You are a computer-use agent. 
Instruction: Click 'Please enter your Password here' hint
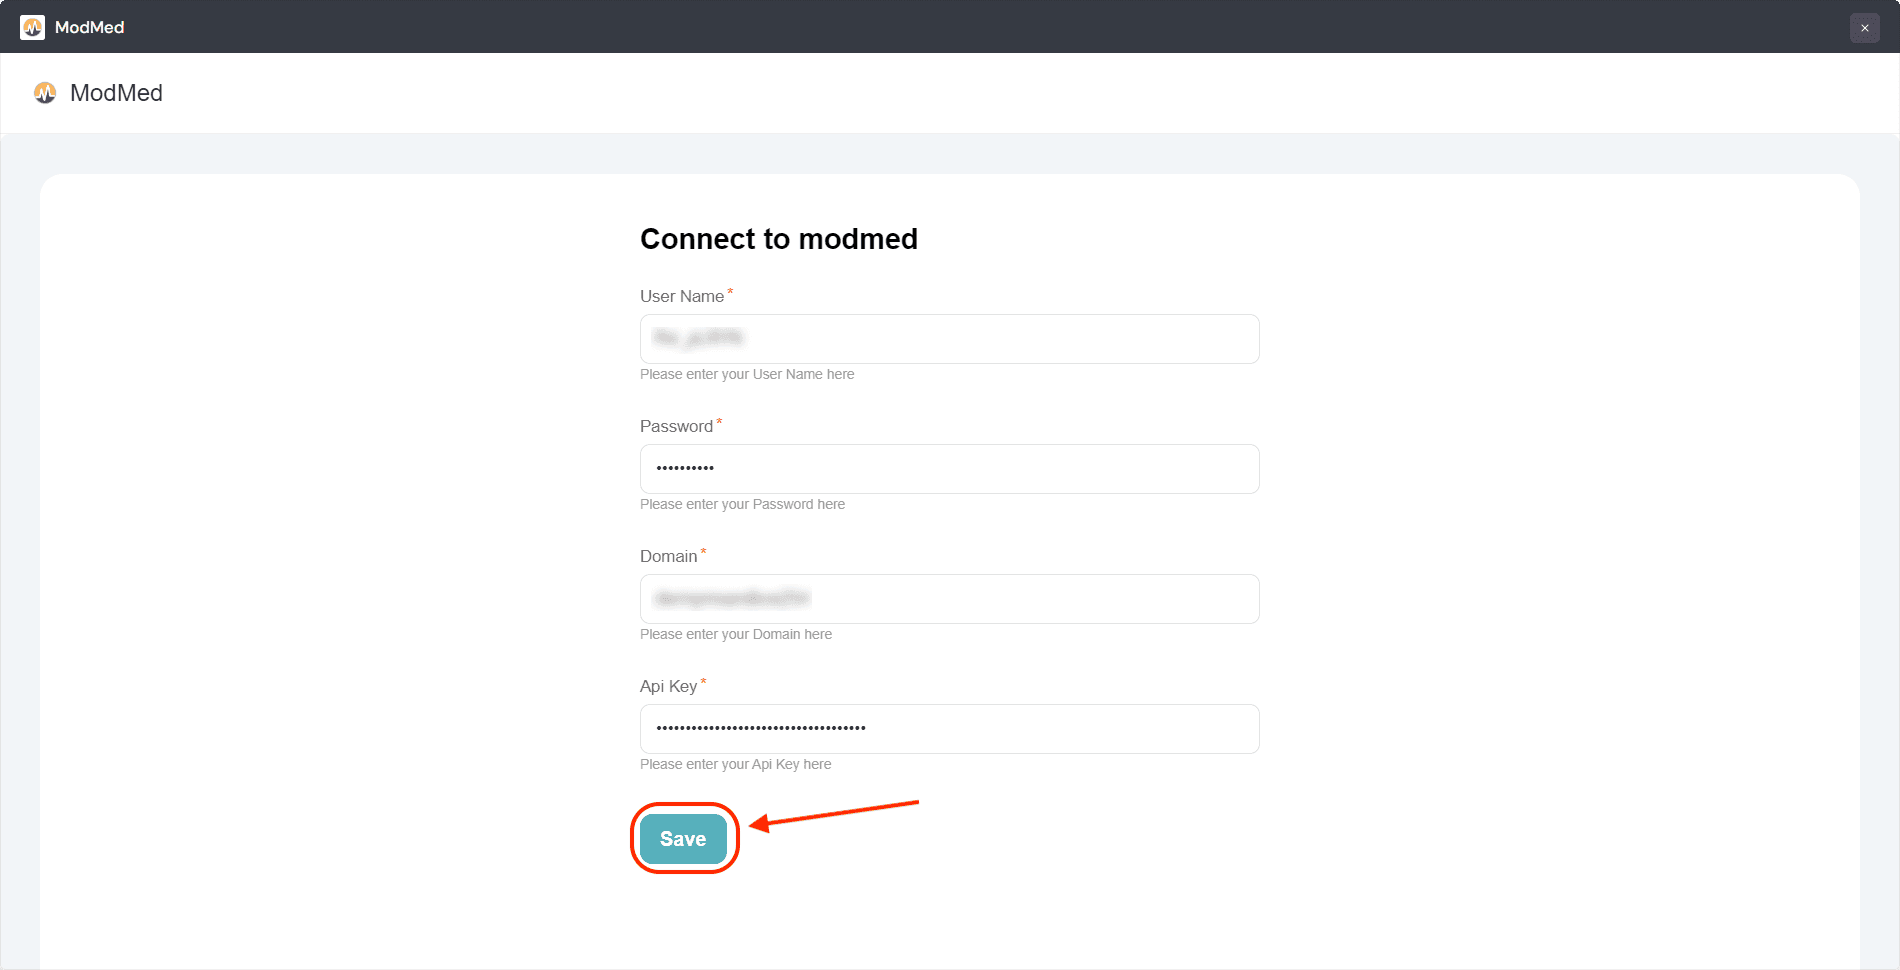(x=742, y=504)
